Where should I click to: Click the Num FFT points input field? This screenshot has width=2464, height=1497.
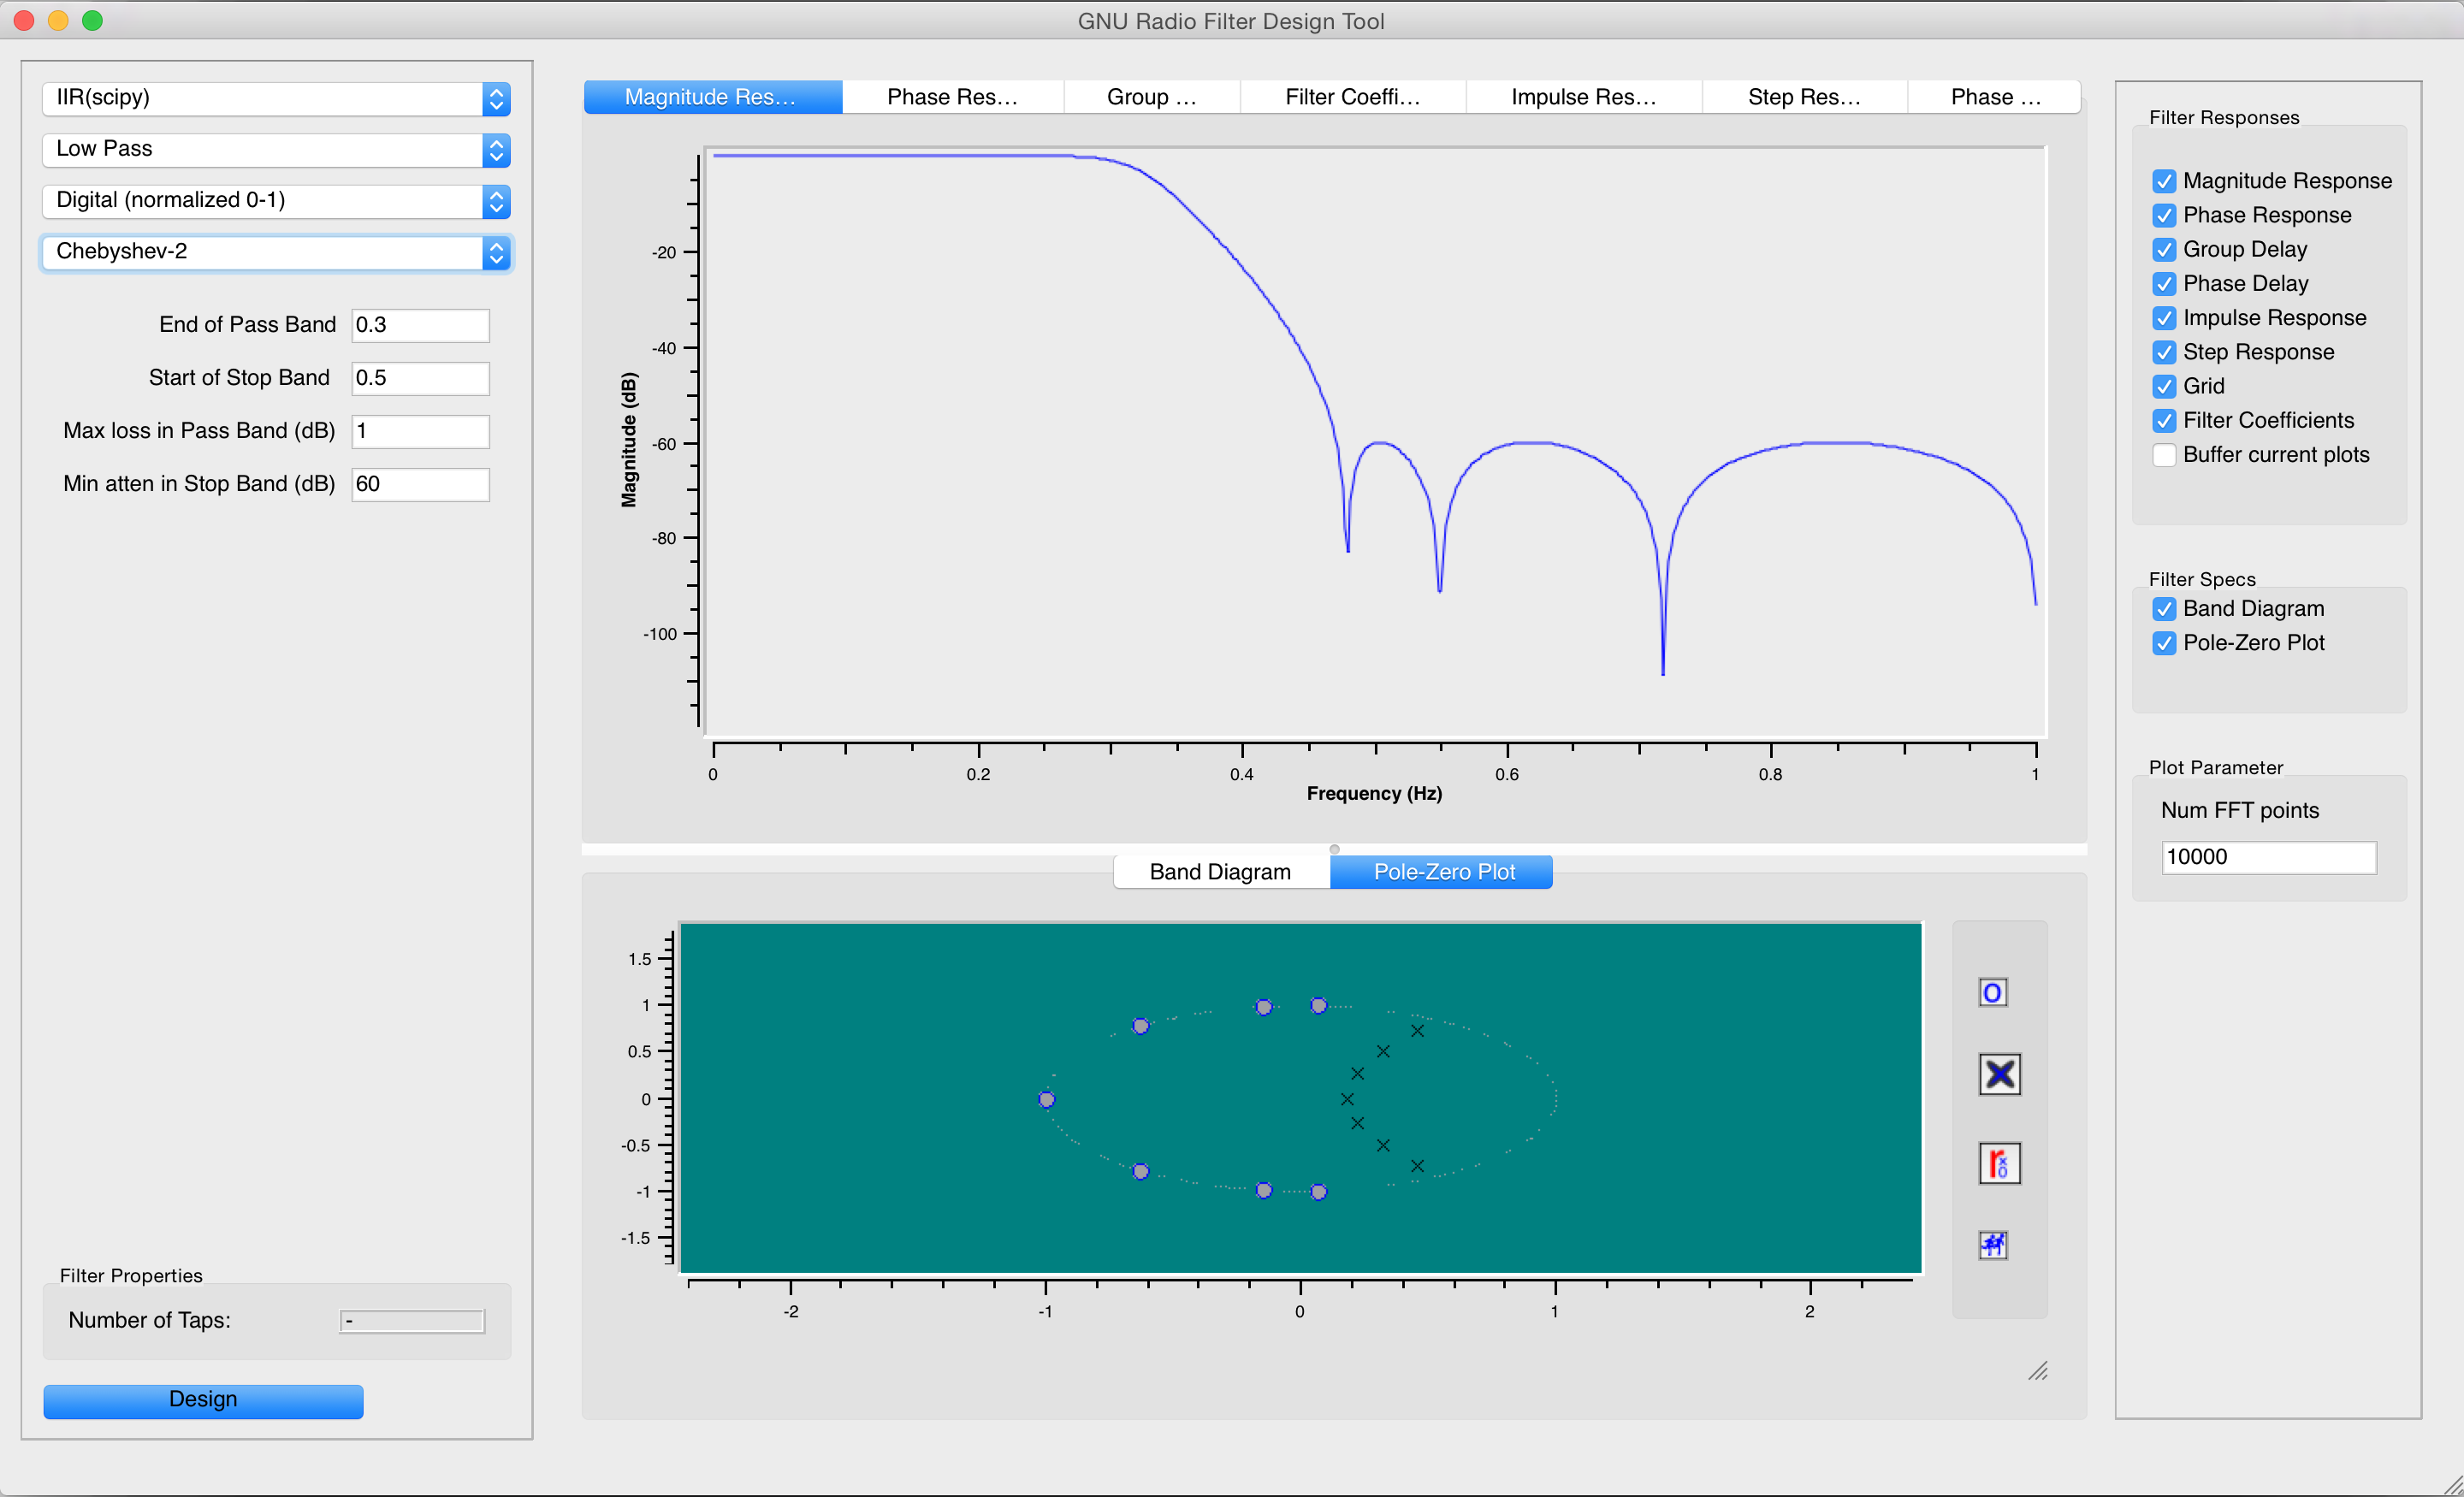2268,857
